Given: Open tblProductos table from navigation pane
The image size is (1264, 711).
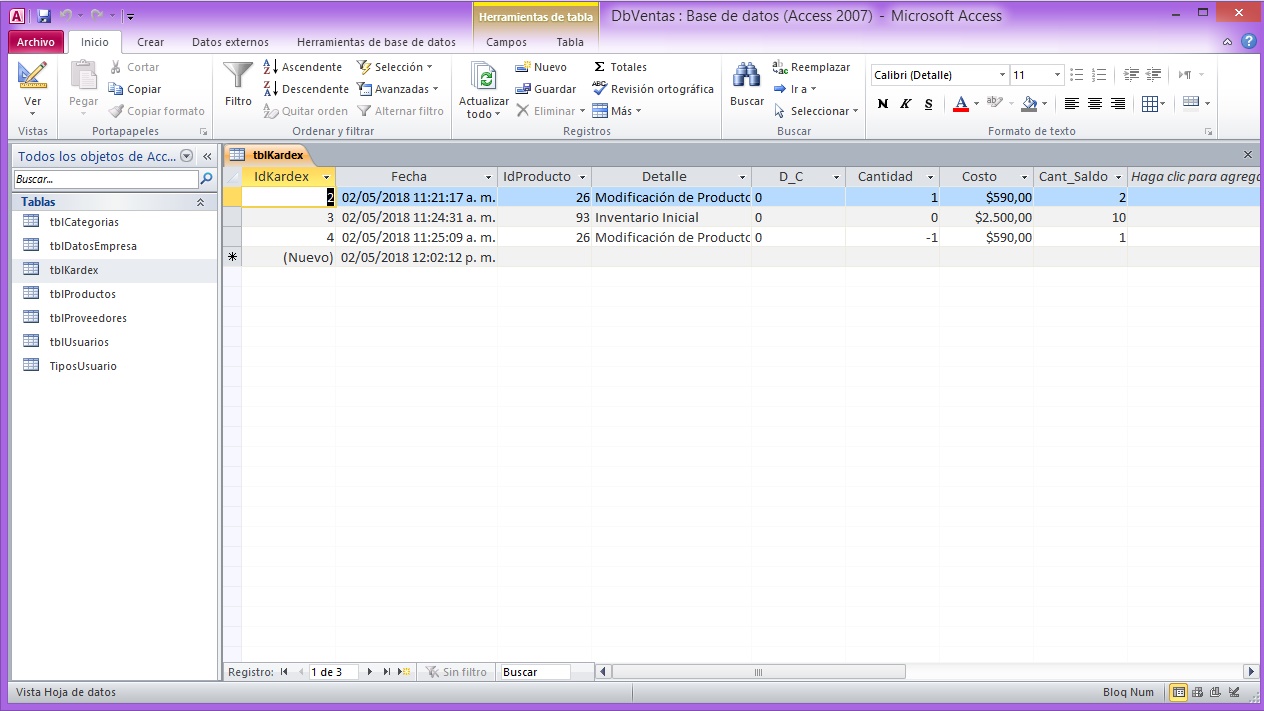Looking at the screenshot, I should [x=82, y=294].
